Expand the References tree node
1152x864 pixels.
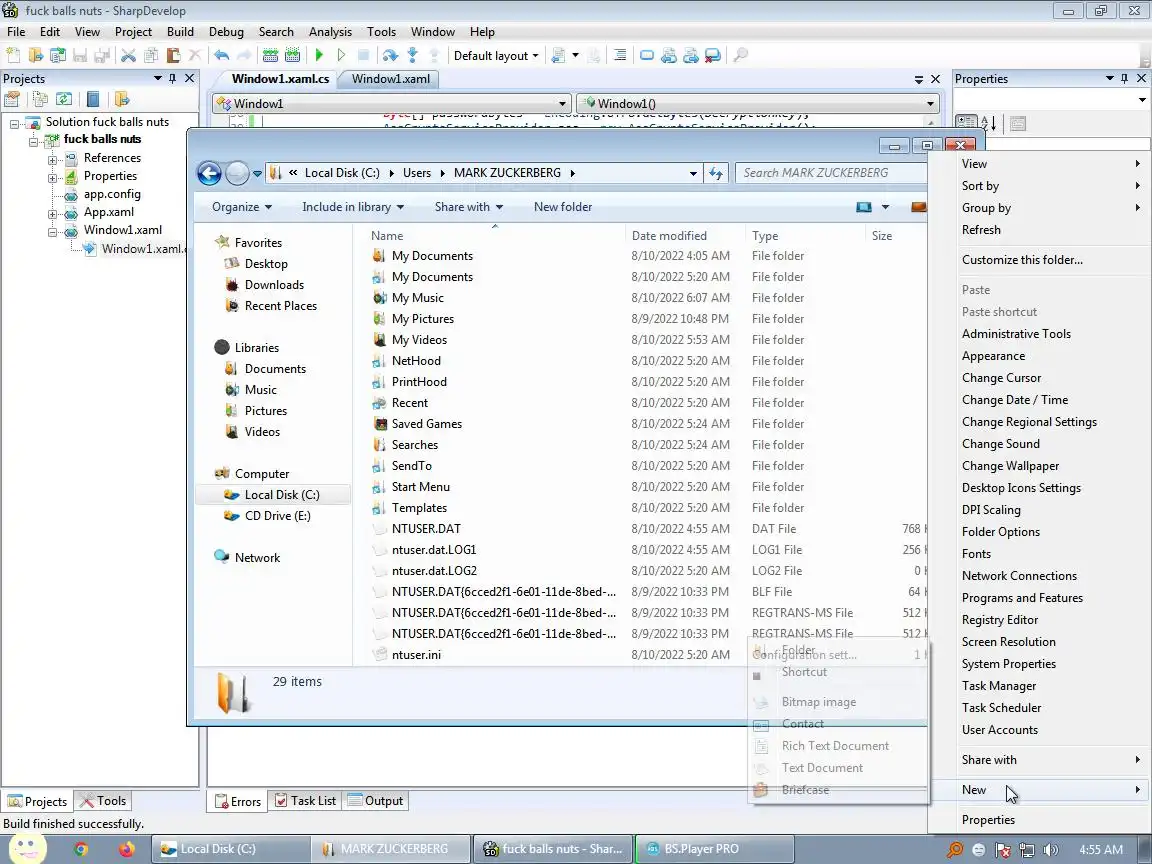pyautogui.click(x=53, y=159)
